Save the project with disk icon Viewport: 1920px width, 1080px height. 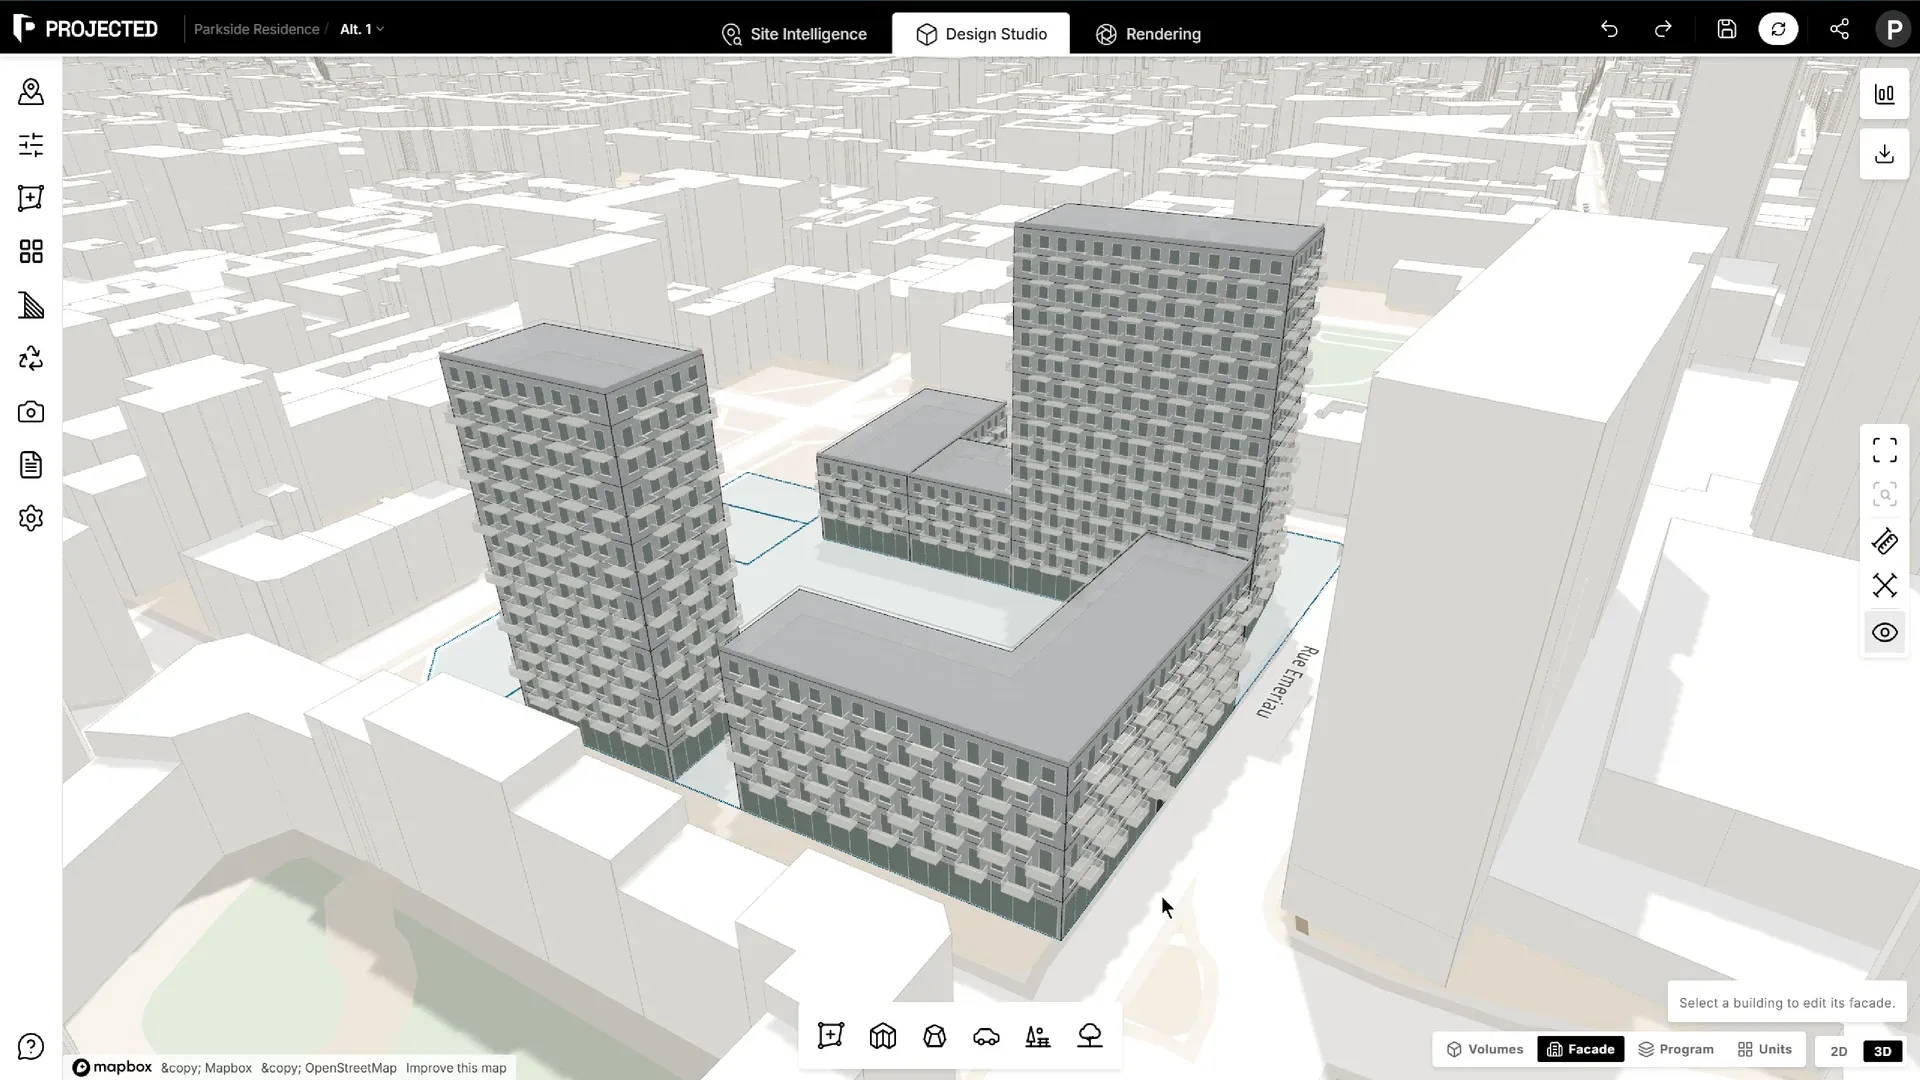tap(1727, 29)
